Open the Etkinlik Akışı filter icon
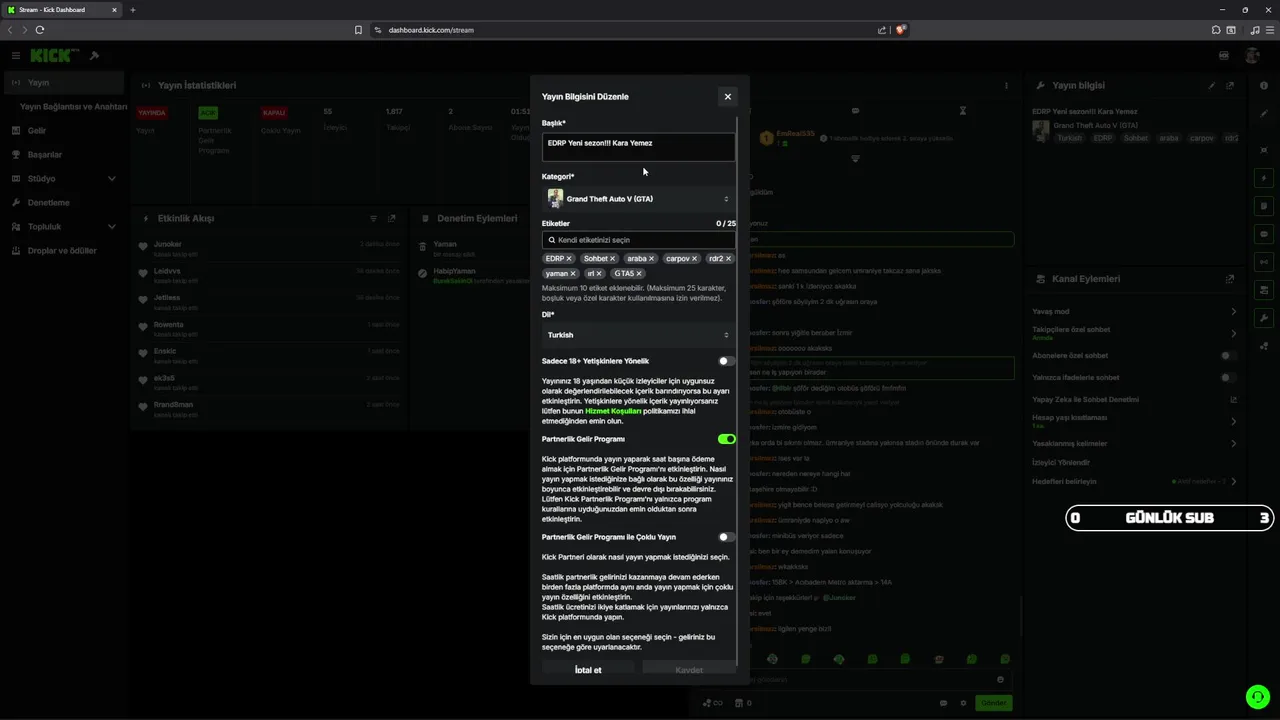 point(373,218)
